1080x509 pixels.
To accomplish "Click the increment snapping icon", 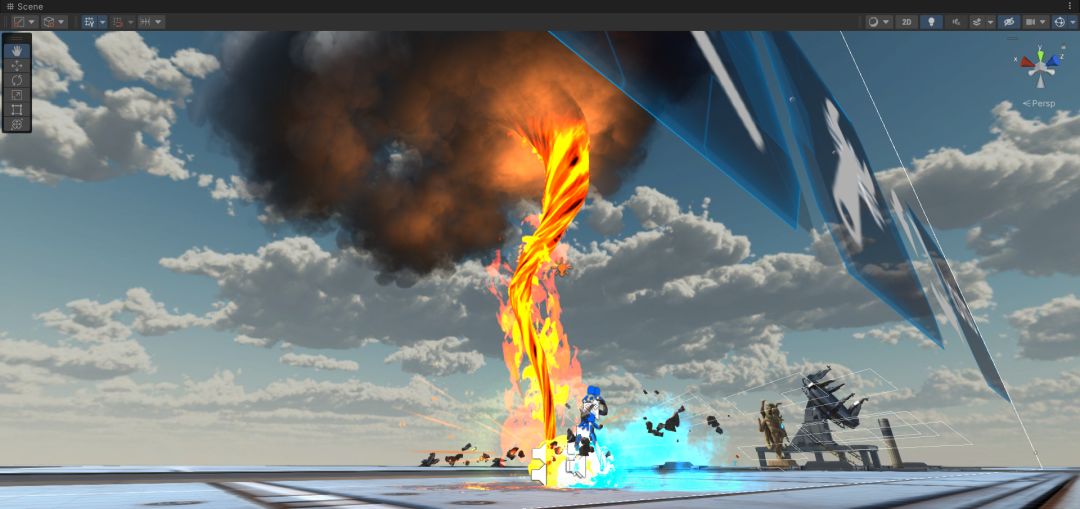I will click(x=145, y=22).
